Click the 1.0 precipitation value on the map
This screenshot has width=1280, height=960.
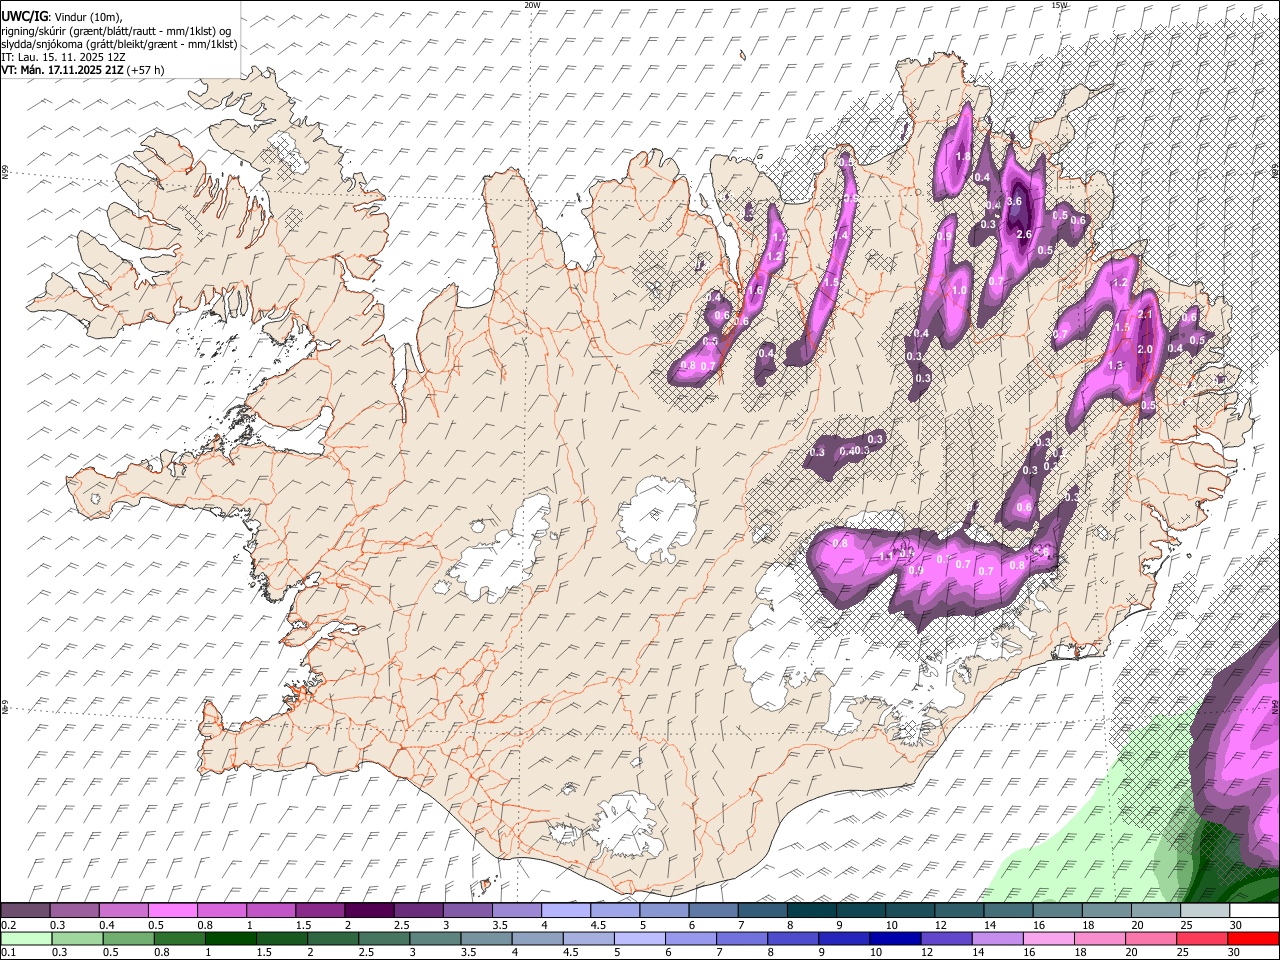[959, 290]
